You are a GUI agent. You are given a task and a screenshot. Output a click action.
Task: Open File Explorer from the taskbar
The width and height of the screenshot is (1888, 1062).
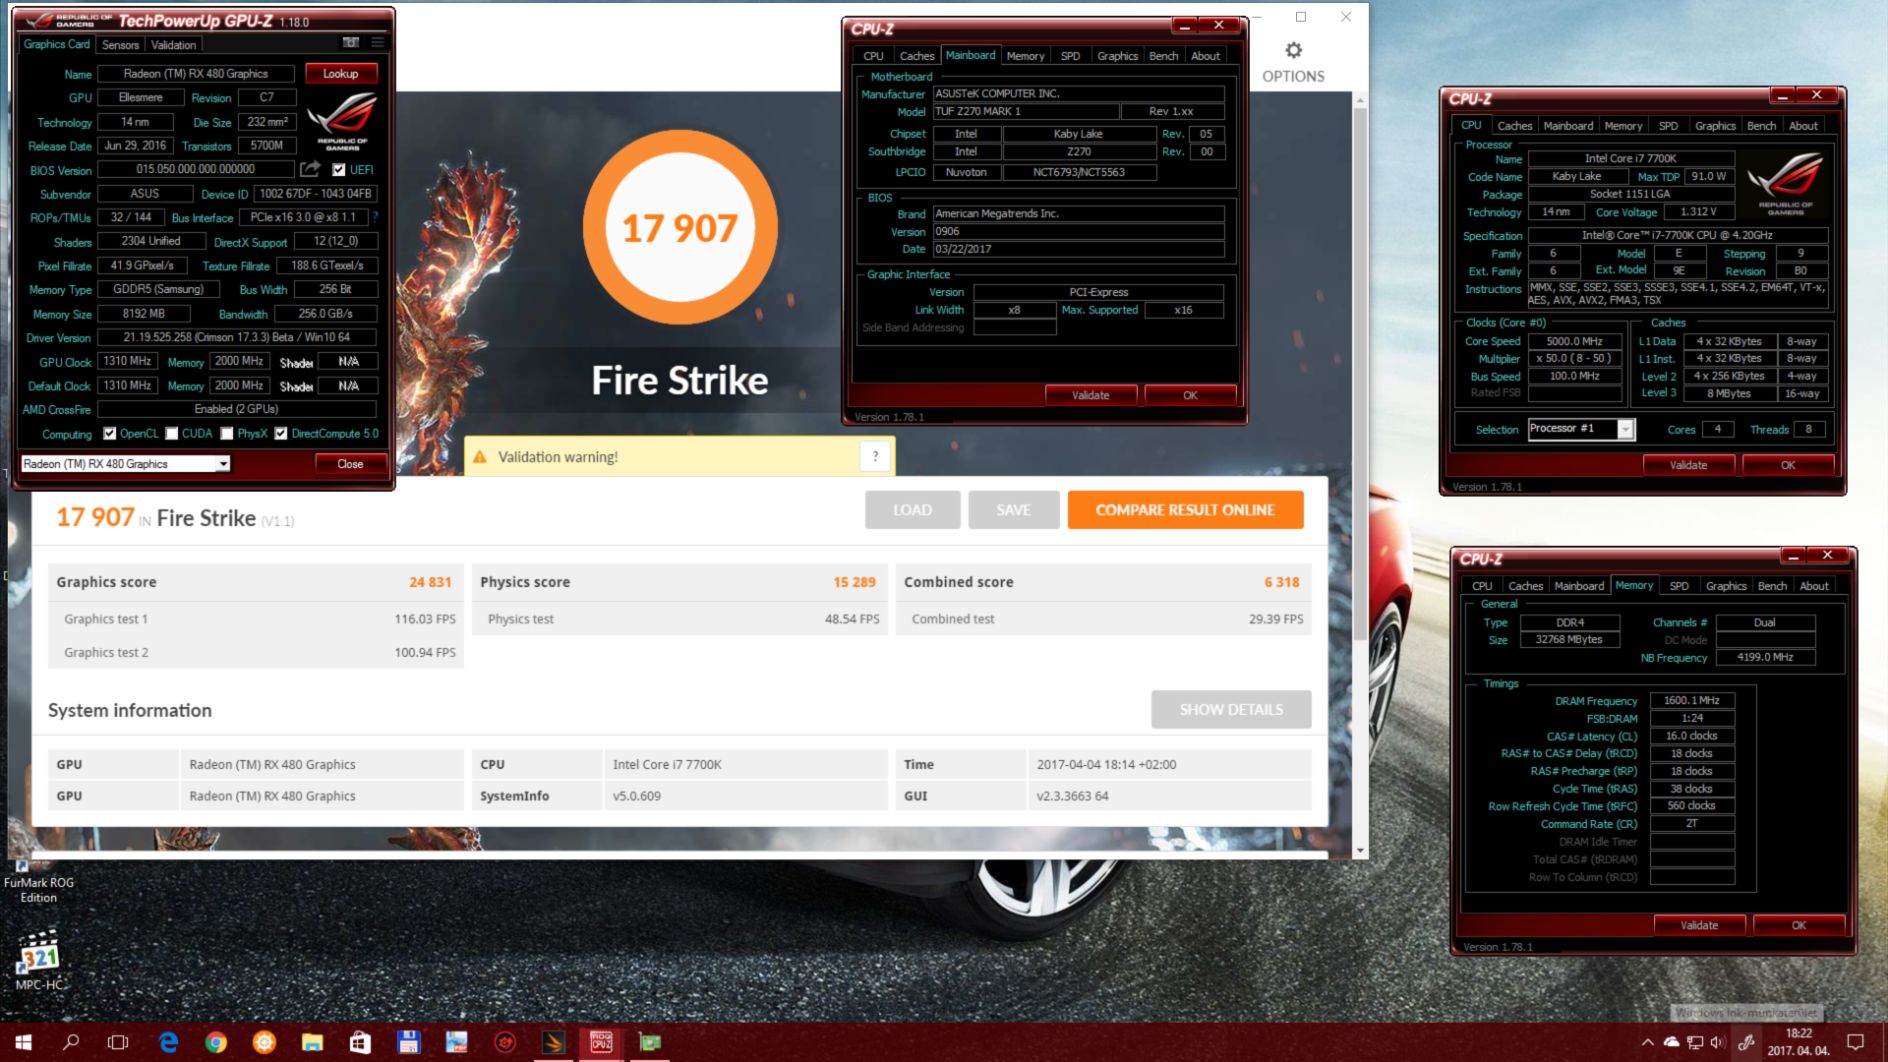(312, 1042)
